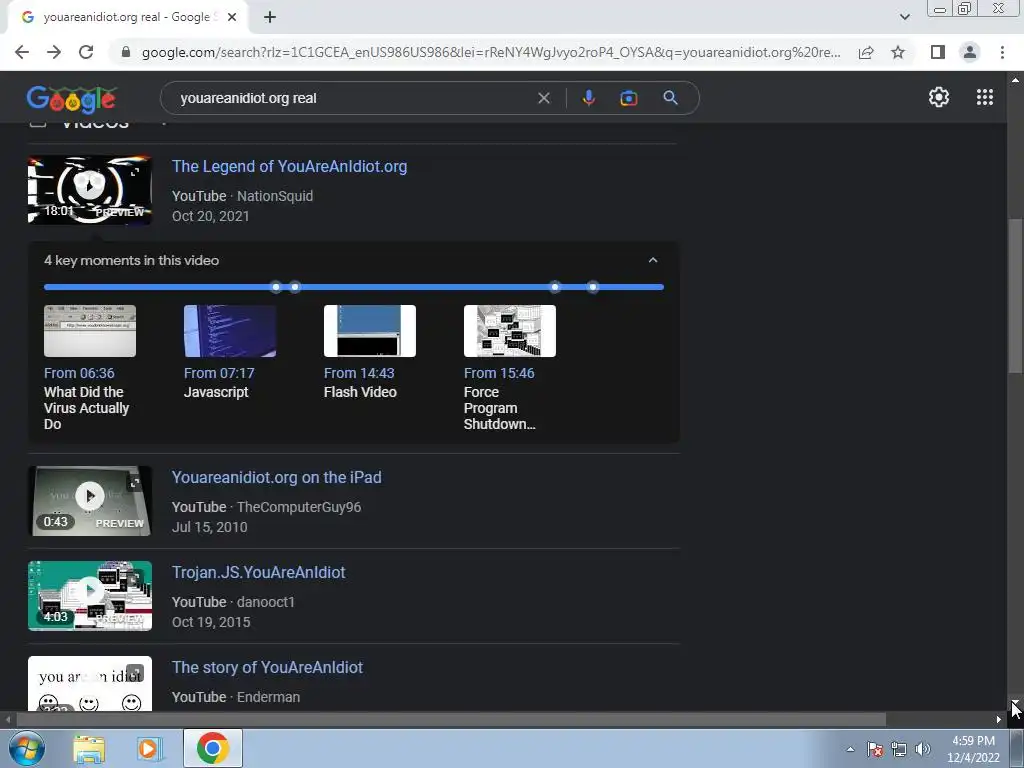The width and height of the screenshot is (1024, 768).
Task: Jump to the 07:17 timeline marker
Action: [295, 287]
